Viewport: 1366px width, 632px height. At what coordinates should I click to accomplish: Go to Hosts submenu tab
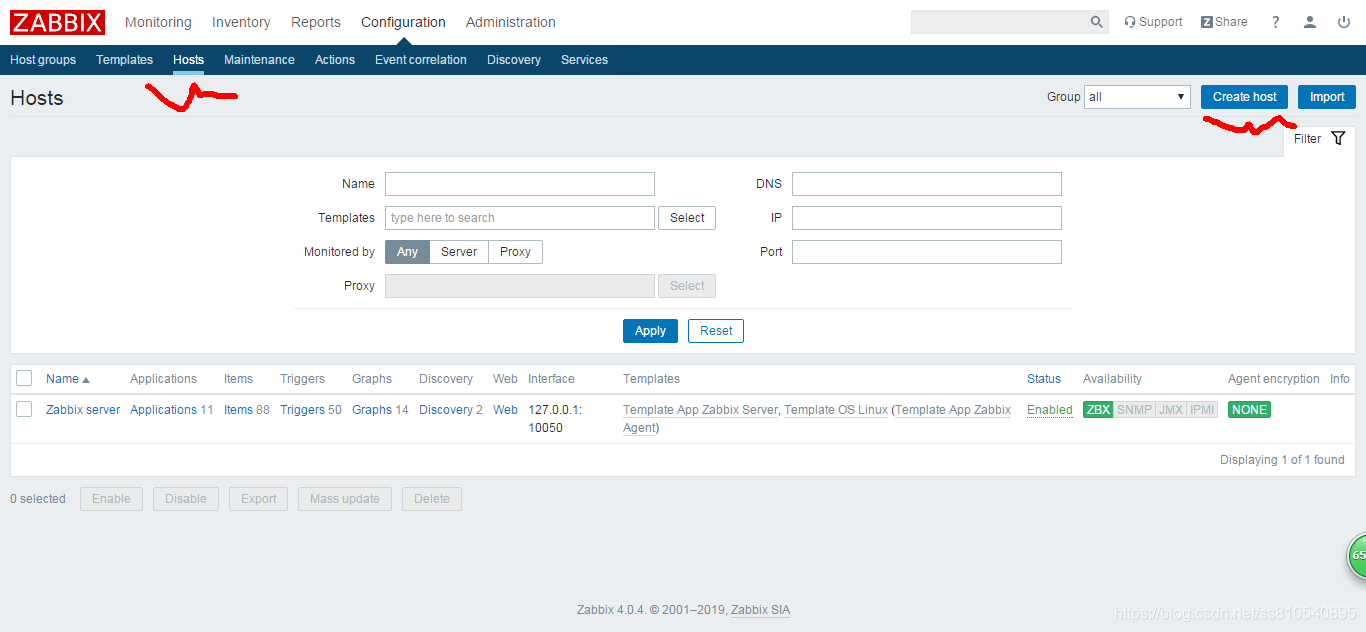click(x=188, y=60)
